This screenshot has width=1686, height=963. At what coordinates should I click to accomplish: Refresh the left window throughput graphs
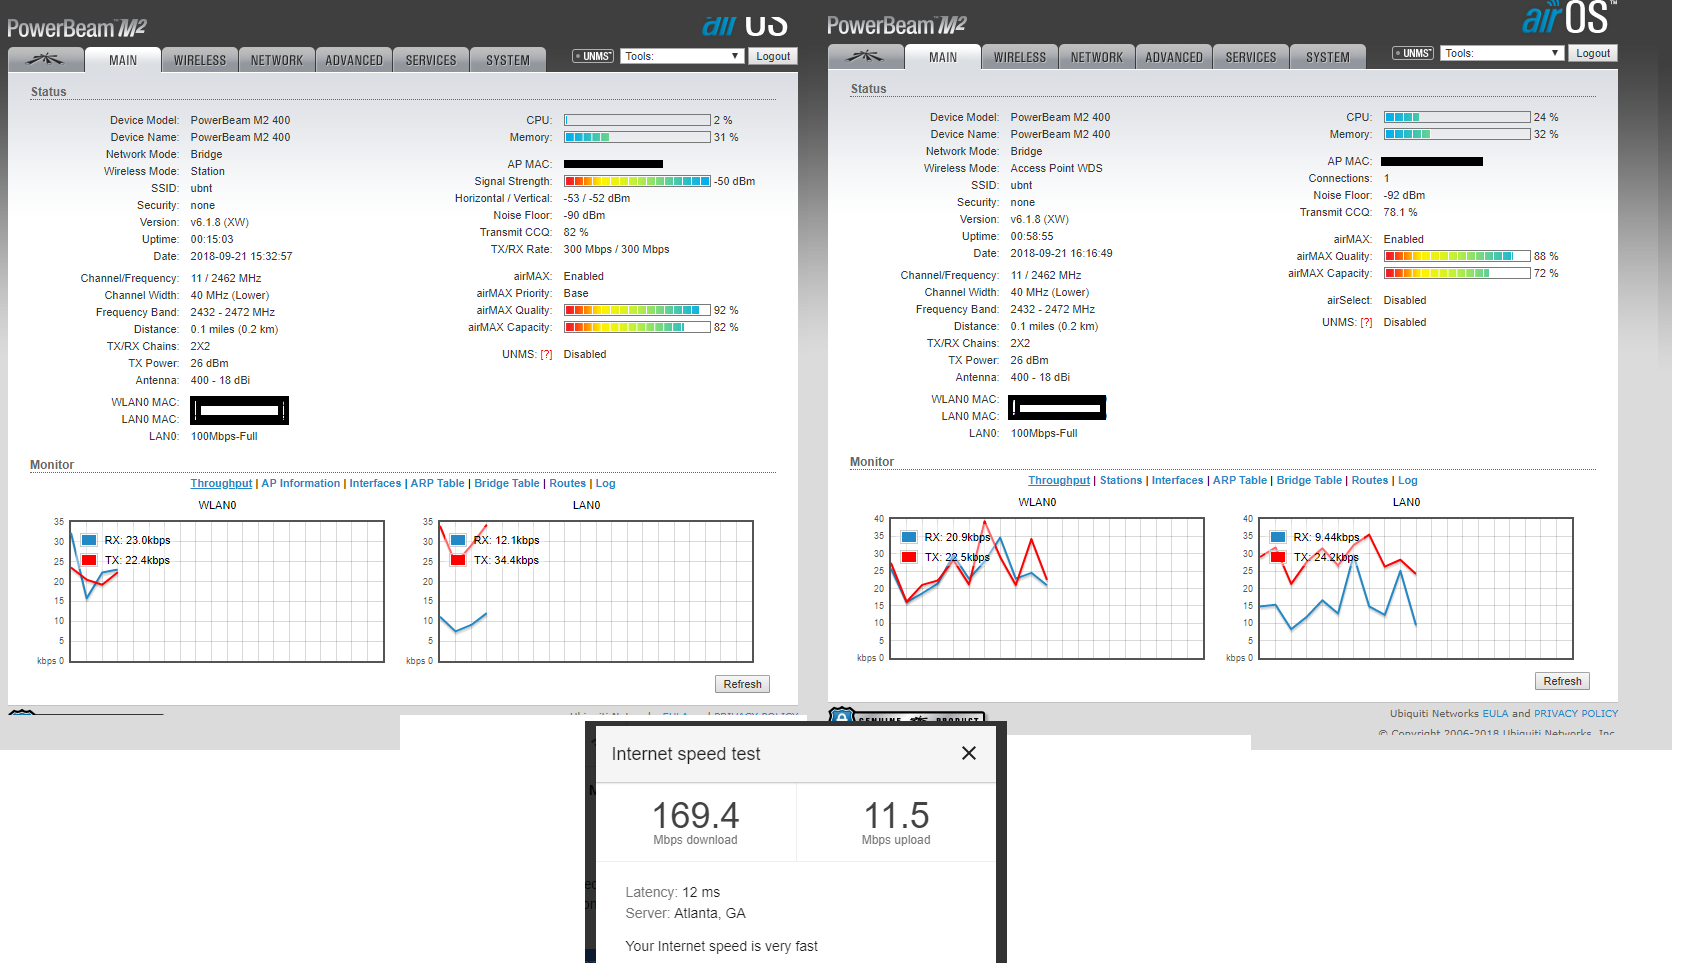click(x=743, y=684)
